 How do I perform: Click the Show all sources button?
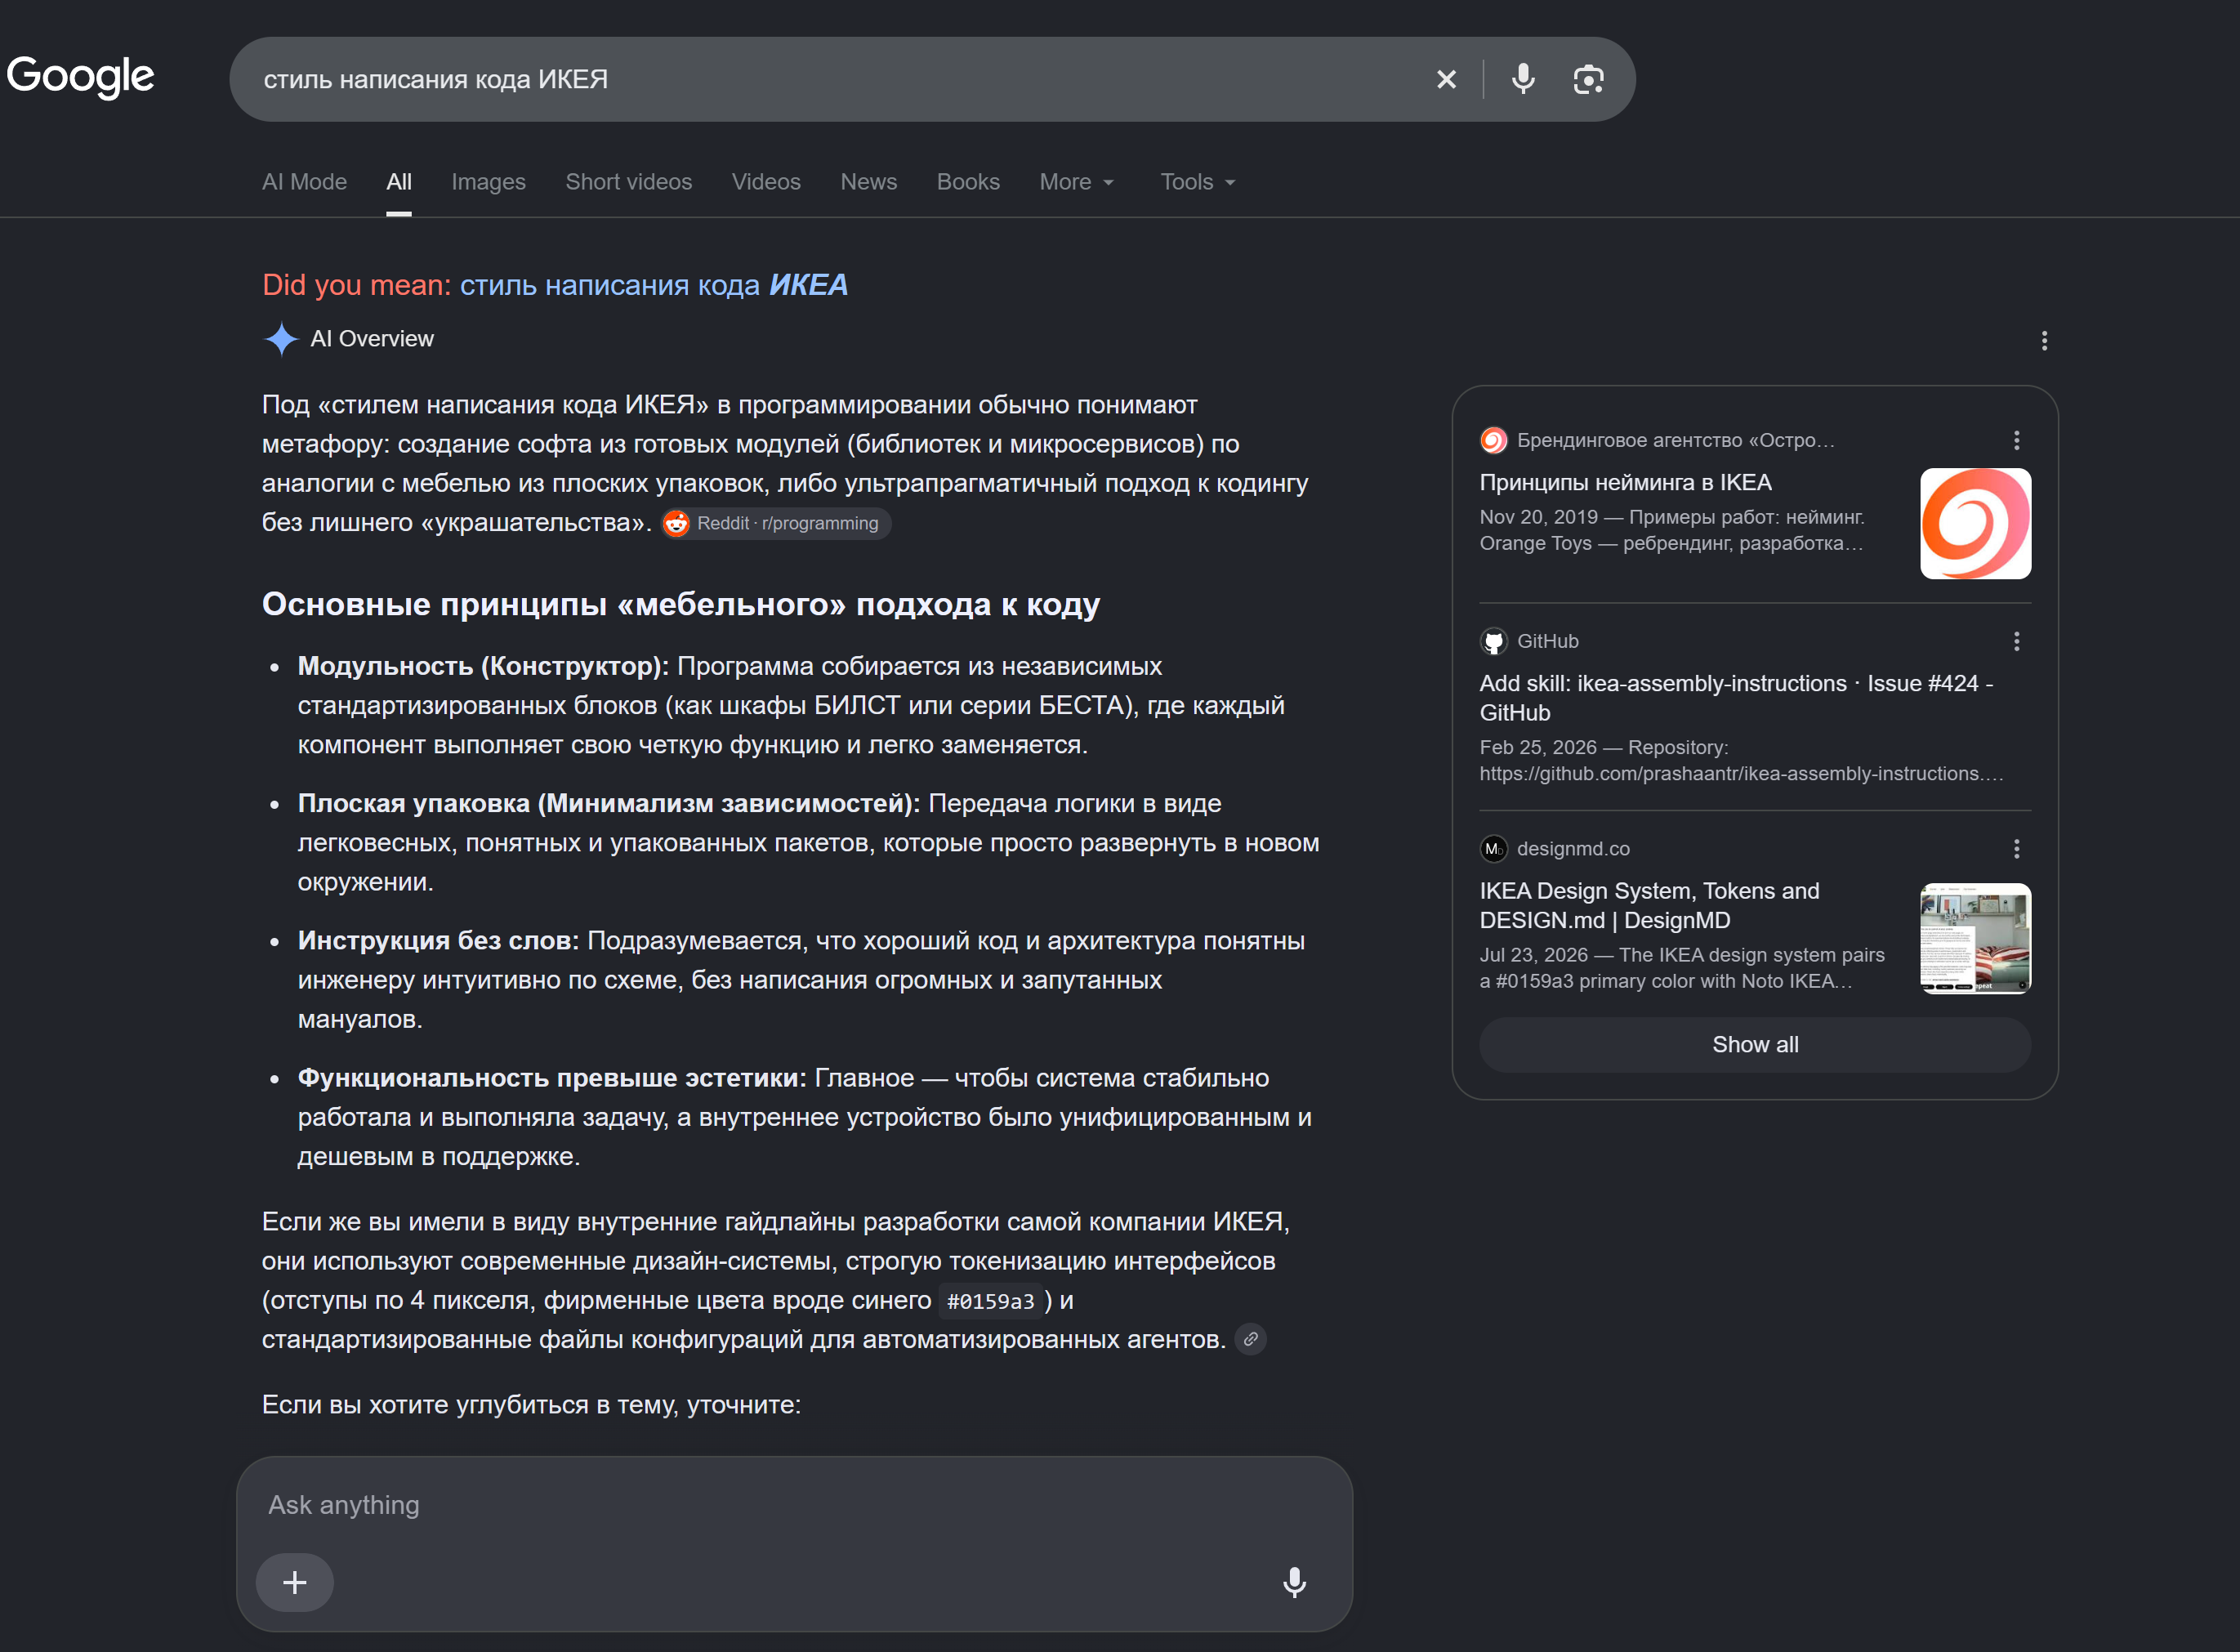[1755, 1045]
